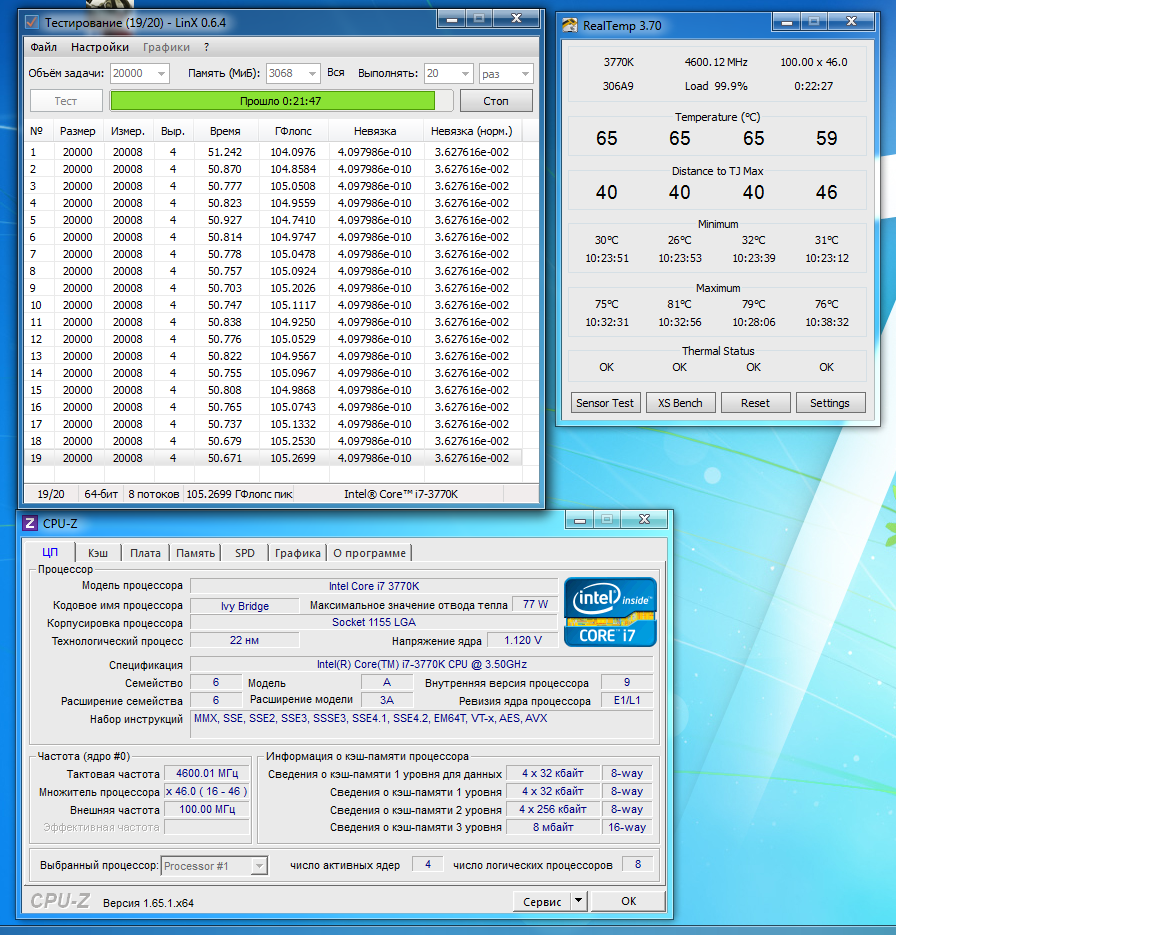Select row 10 with time 50.747

272,305
